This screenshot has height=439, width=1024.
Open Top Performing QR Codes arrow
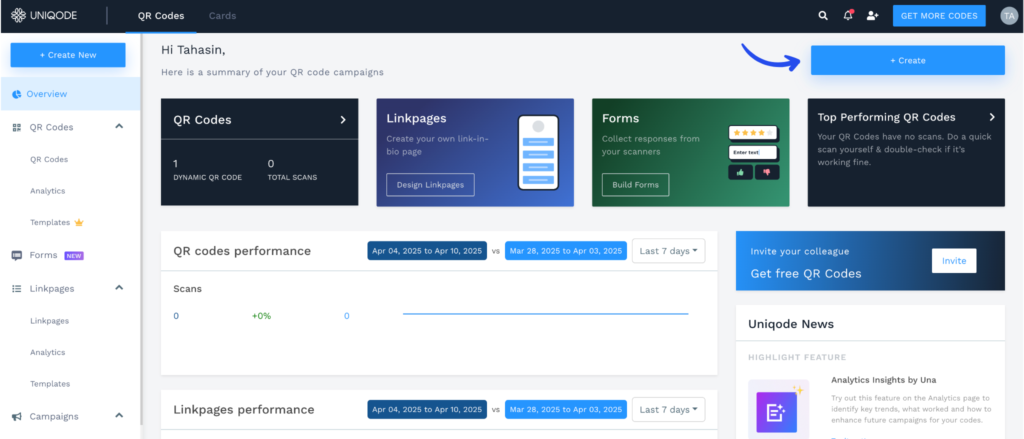point(992,117)
